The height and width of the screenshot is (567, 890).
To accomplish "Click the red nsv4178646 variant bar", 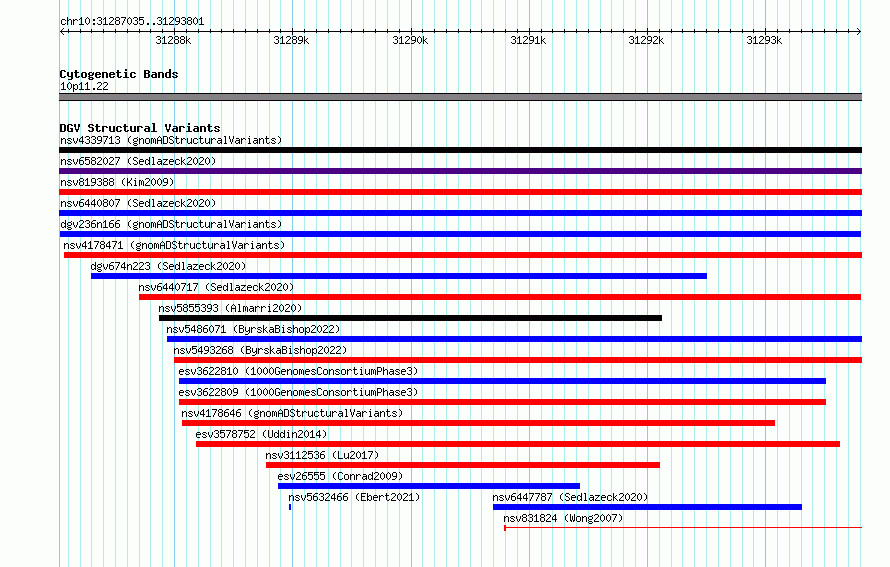I will point(478,423).
